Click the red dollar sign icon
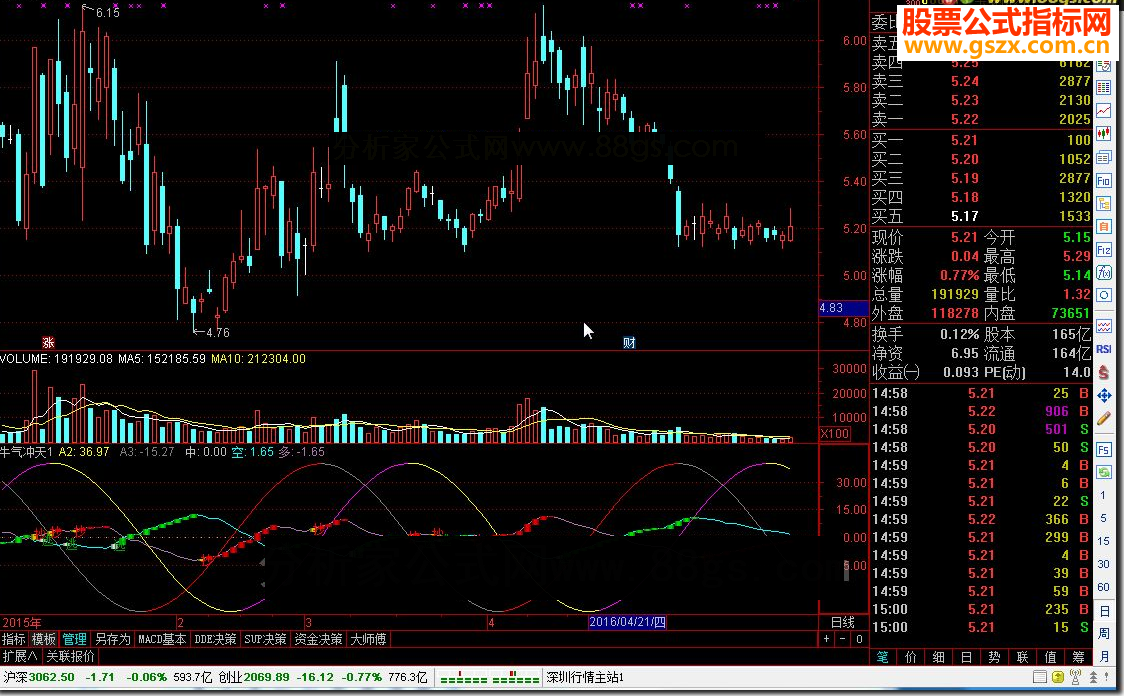Image resolution: width=1124 pixels, height=696 pixels. [1104, 372]
